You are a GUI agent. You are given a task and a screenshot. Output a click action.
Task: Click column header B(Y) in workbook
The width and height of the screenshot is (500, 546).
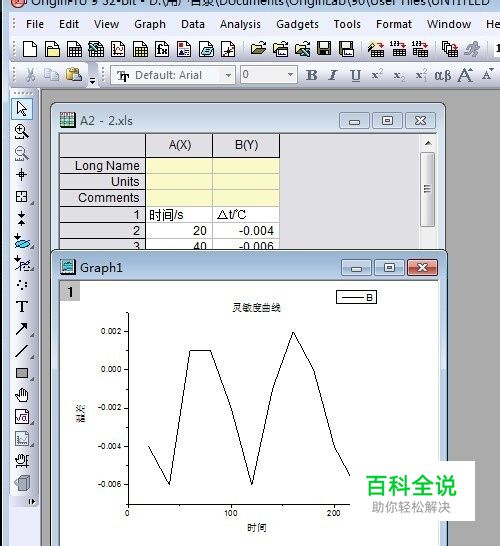(246, 145)
